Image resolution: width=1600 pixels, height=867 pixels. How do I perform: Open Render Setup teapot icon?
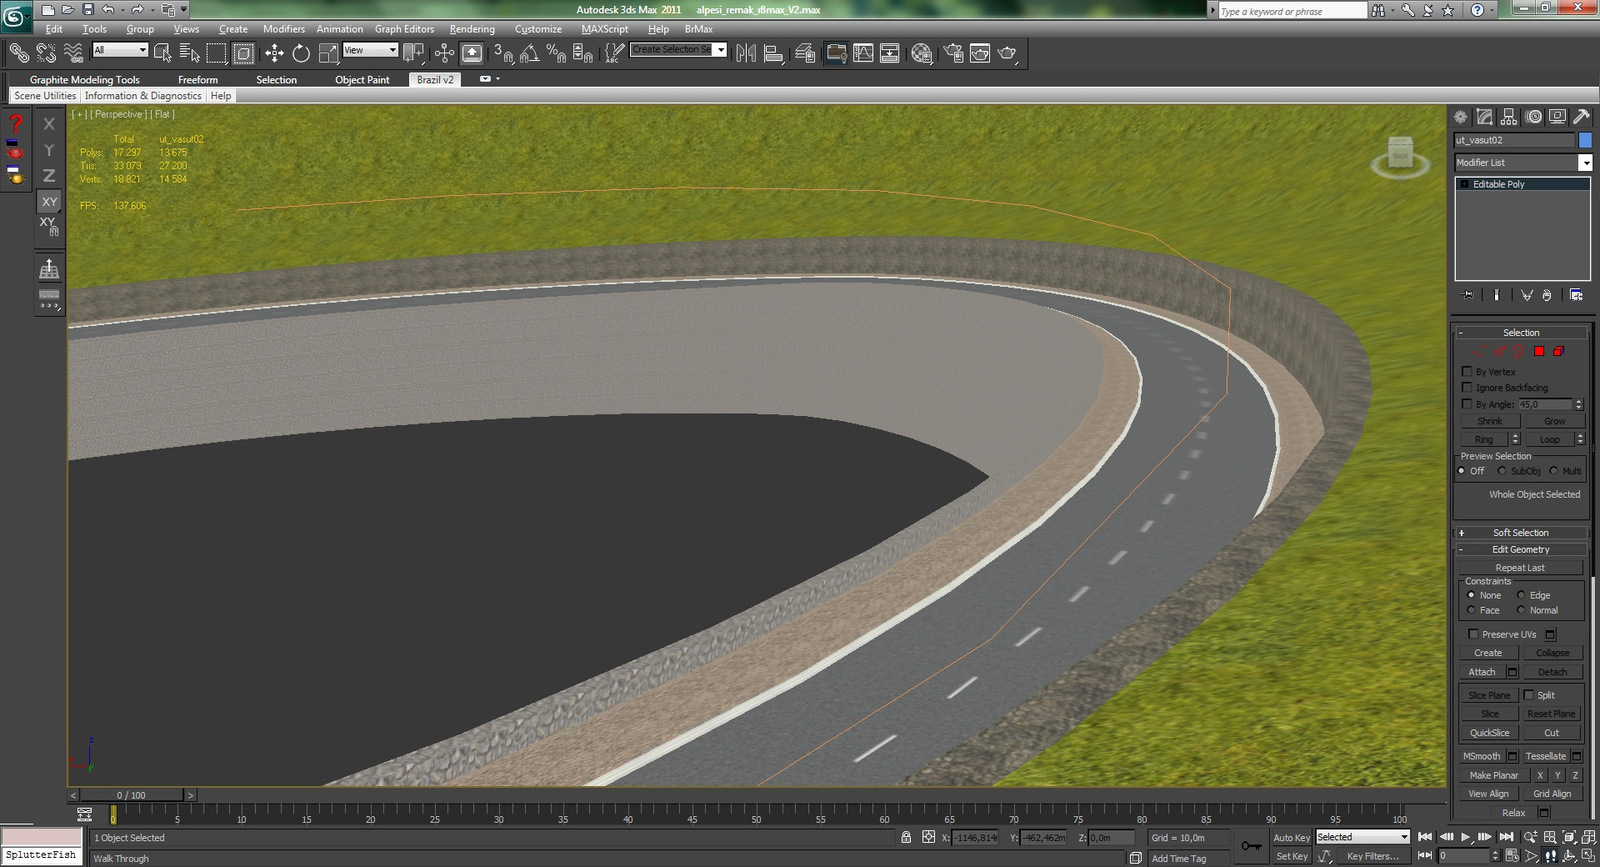tap(953, 52)
